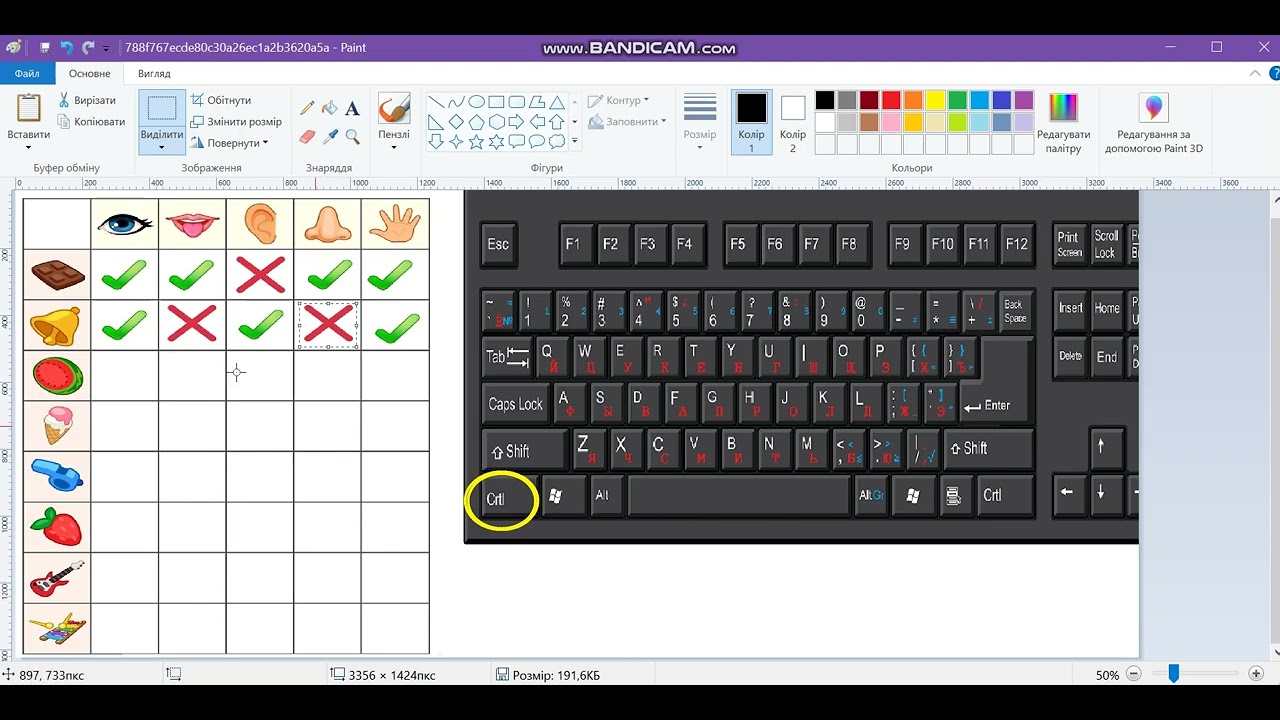This screenshot has height=720, width=1280.
Task: Open the quick access toolbar customize arrow
Action: [106, 48]
